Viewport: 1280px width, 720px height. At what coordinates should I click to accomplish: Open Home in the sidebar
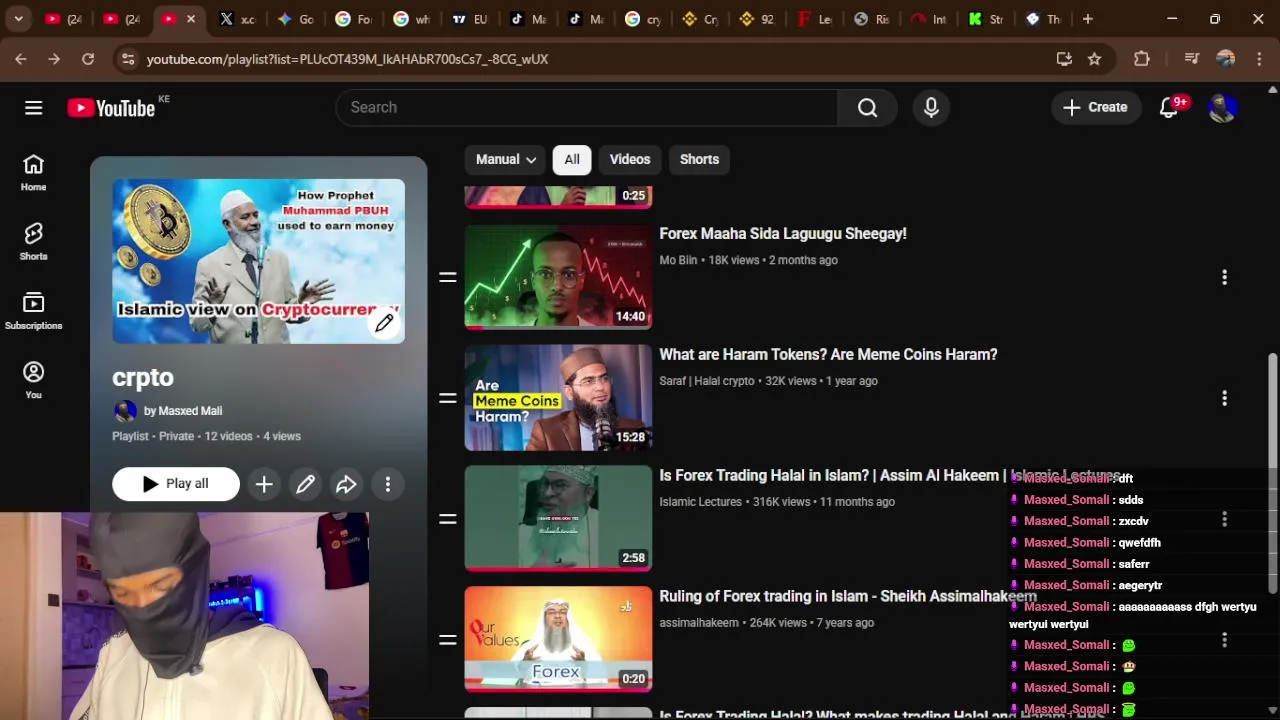33,173
